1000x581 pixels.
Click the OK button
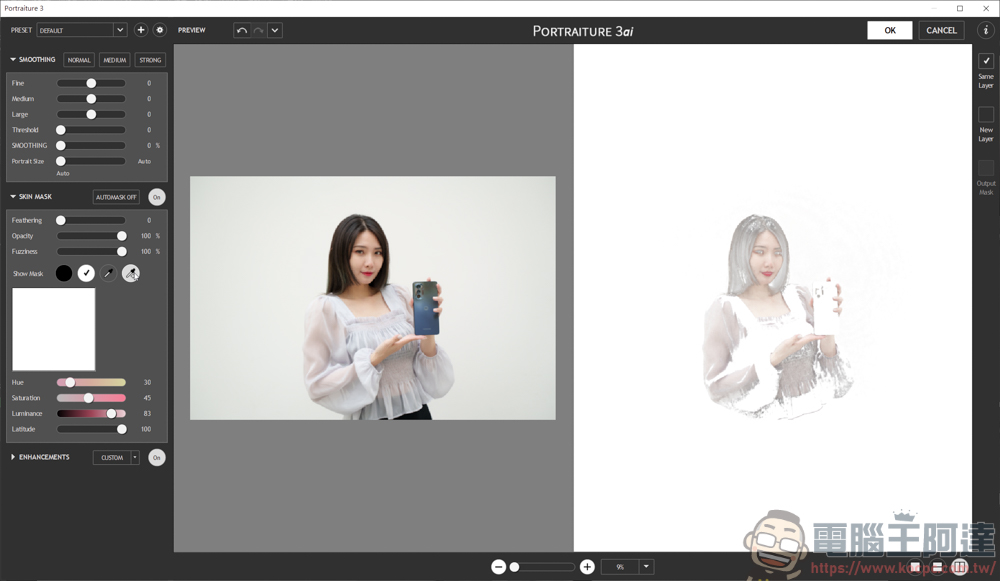click(x=889, y=30)
